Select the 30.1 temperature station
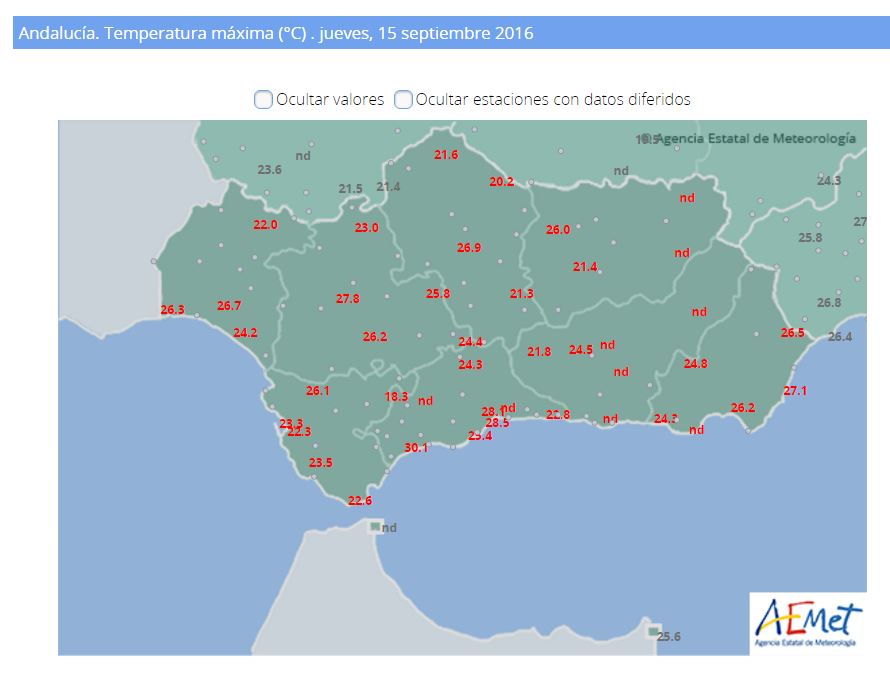 [x=416, y=448]
